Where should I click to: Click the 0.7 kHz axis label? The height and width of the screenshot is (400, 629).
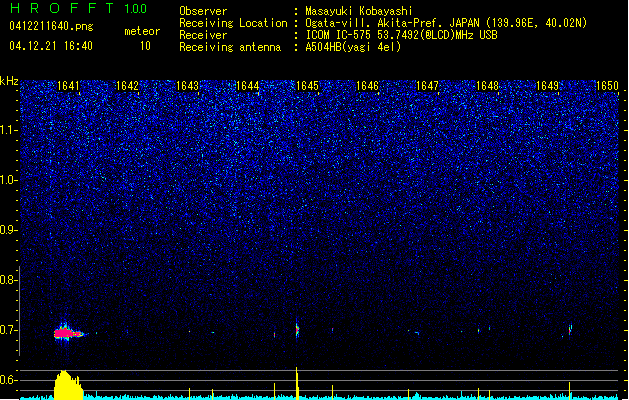pos(9,330)
